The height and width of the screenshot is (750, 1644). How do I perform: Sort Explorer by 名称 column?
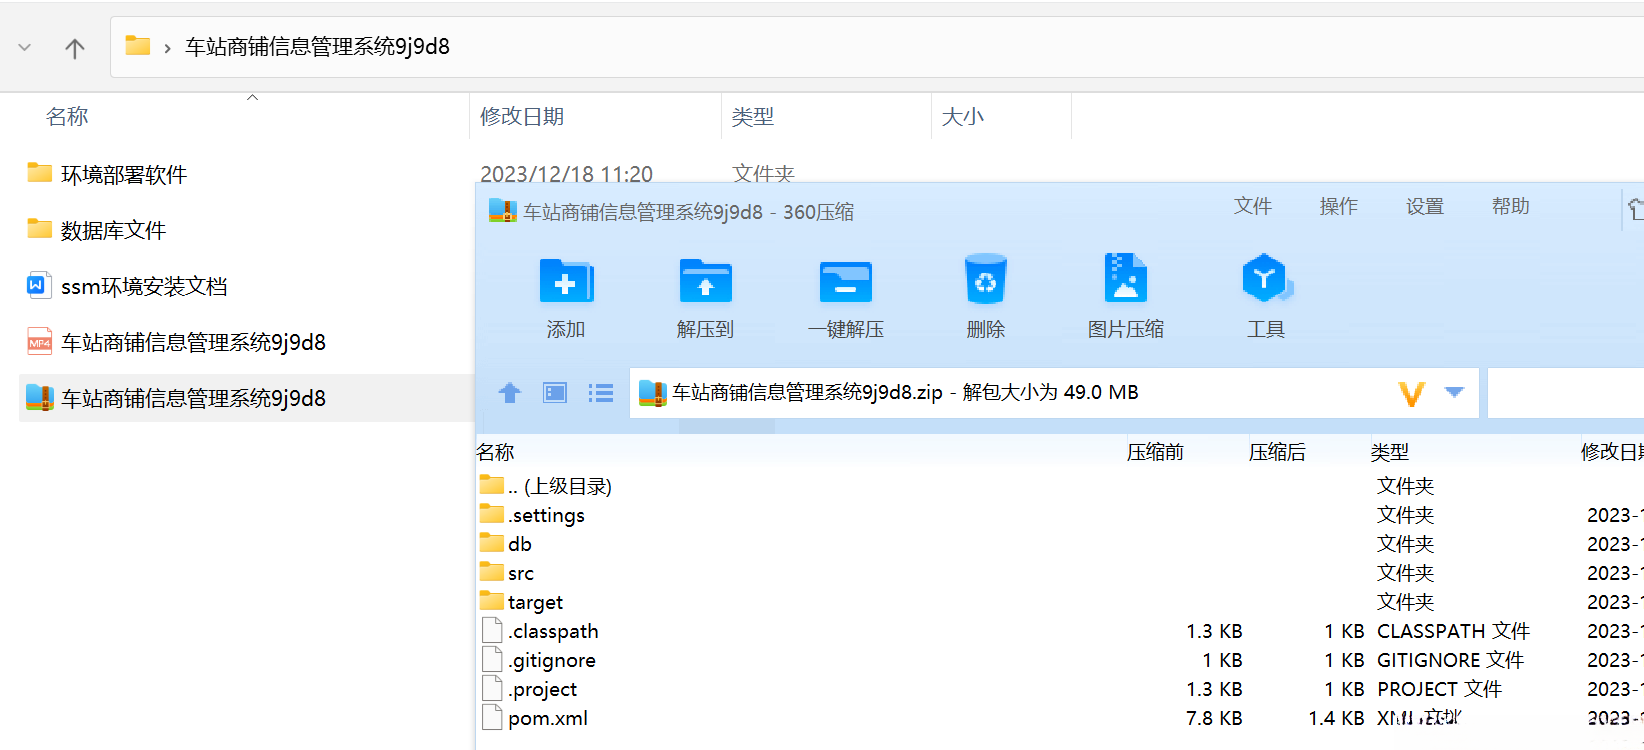[x=67, y=117]
